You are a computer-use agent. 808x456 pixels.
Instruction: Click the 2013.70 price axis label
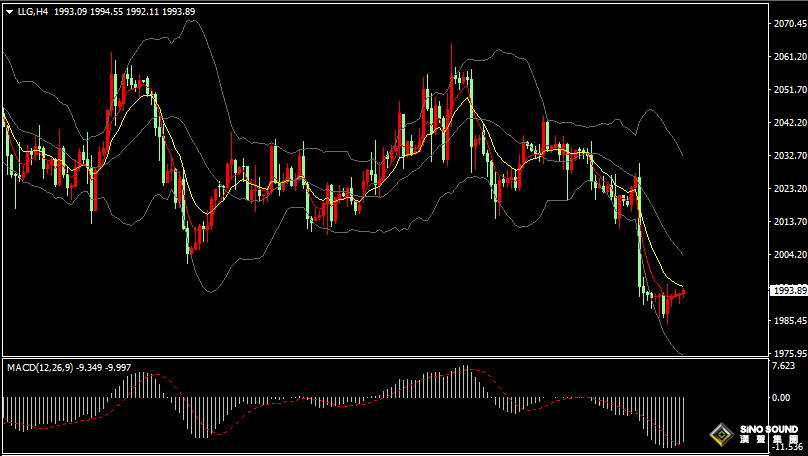tap(788, 222)
